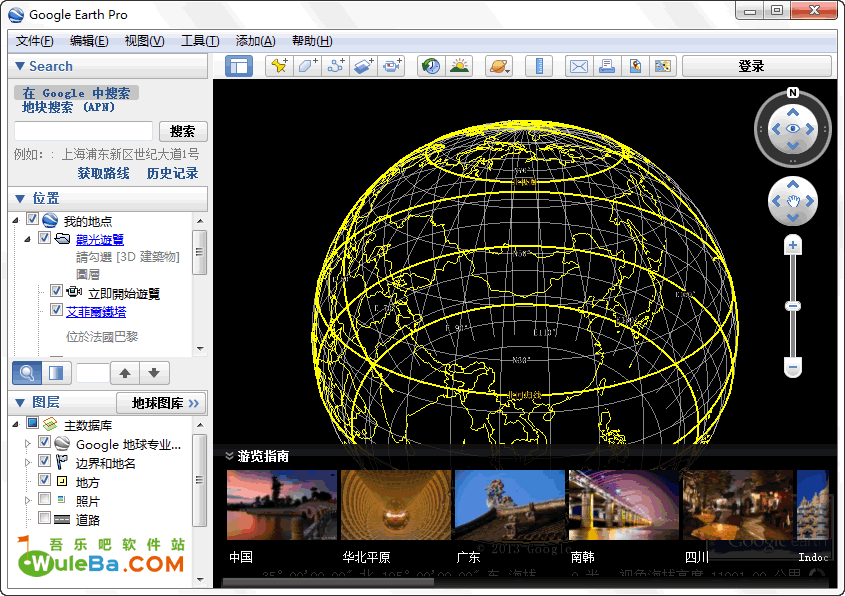Move up with the hand control arrow
Image resolution: width=845 pixels, height=596 pixels.
(x=793, y=185)
